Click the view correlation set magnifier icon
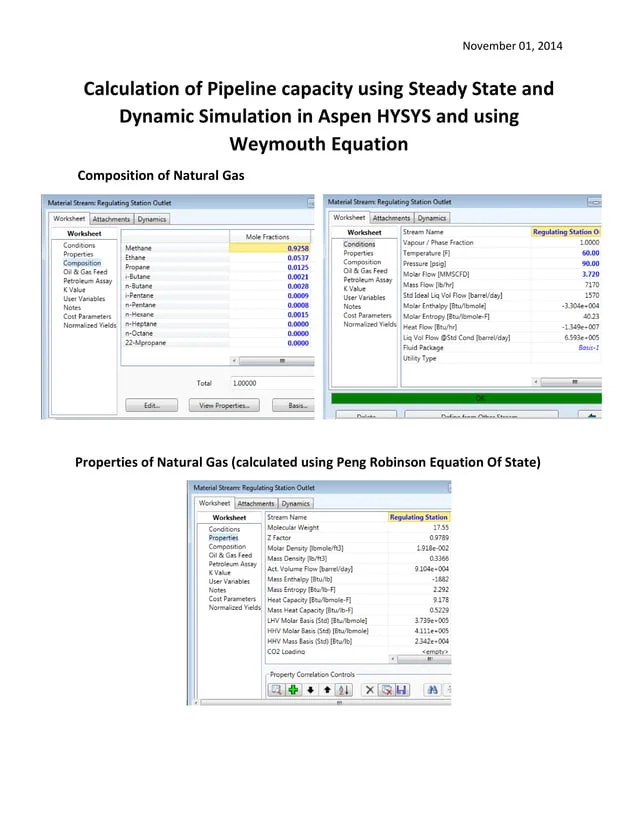Image resolution: width=638 pixels, height=826 pixels. 276,690
